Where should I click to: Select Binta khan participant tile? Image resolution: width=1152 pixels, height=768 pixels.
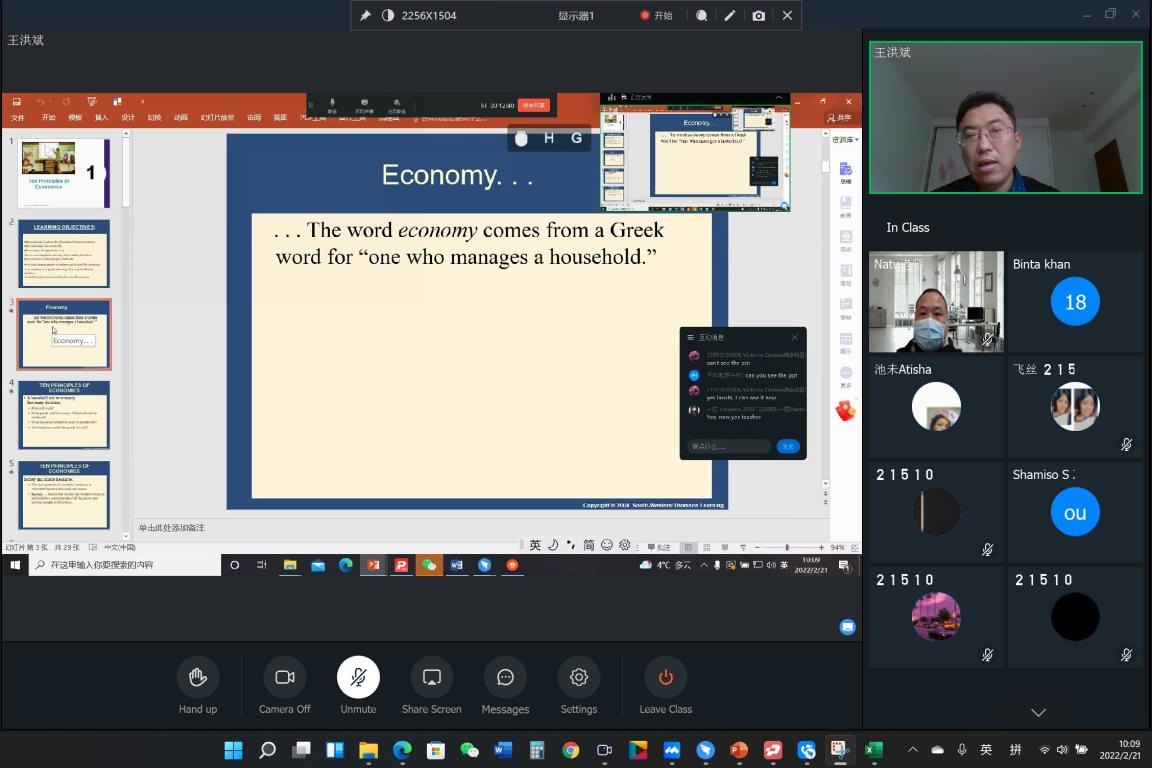[x=1075, y=301]
